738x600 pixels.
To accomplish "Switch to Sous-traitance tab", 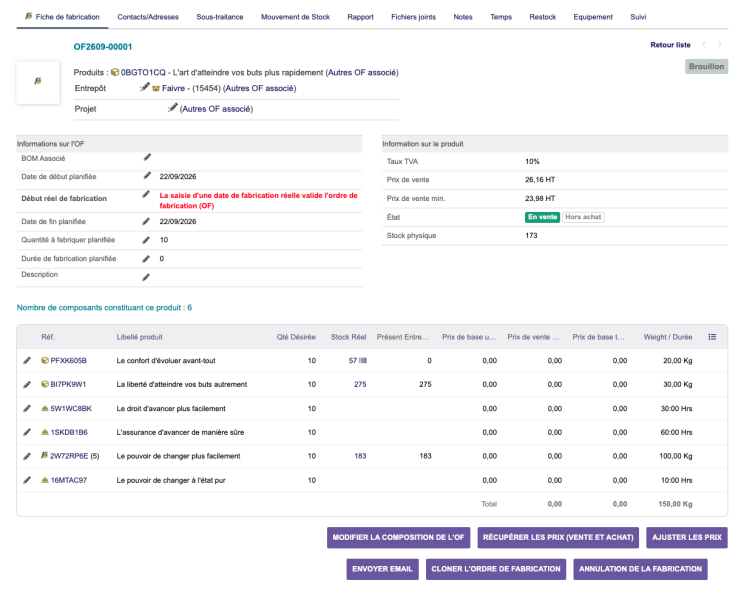I will tap(220, 17).
